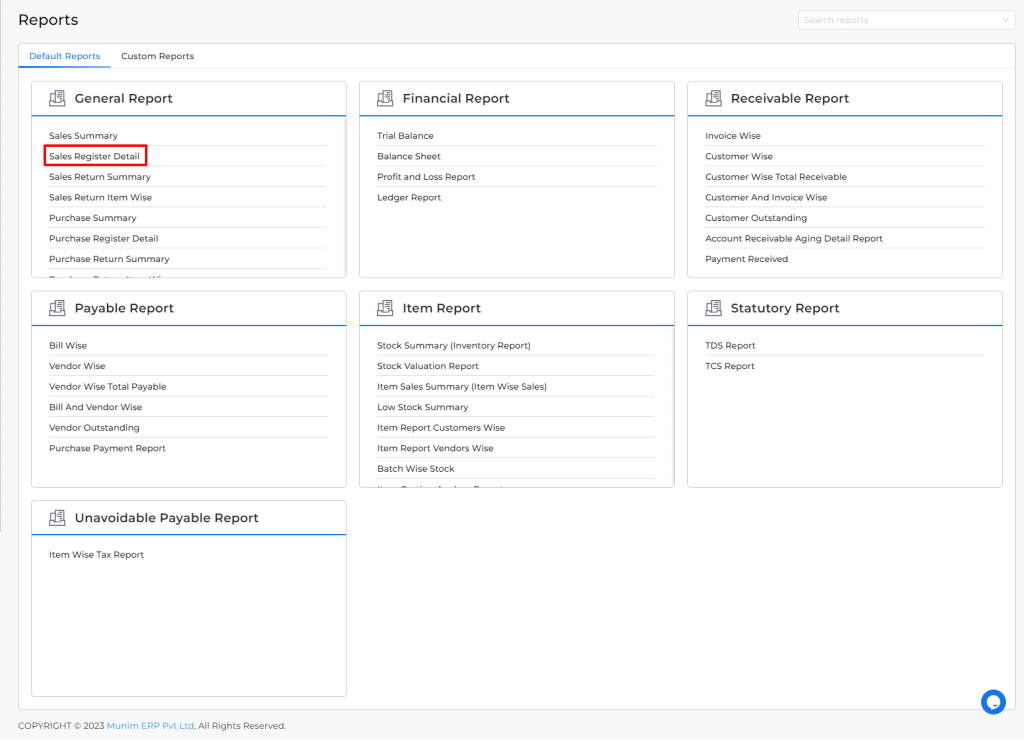1024x740 pixels.
Task: Open the Batch Wise Stock report
Action: click(415, 469)
